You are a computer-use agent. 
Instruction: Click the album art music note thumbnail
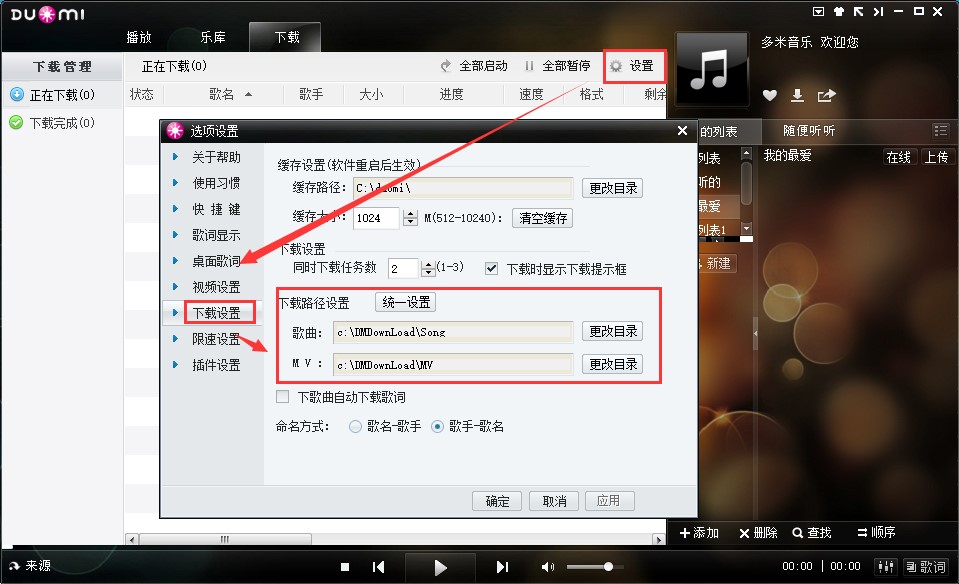tap(711, 68)
